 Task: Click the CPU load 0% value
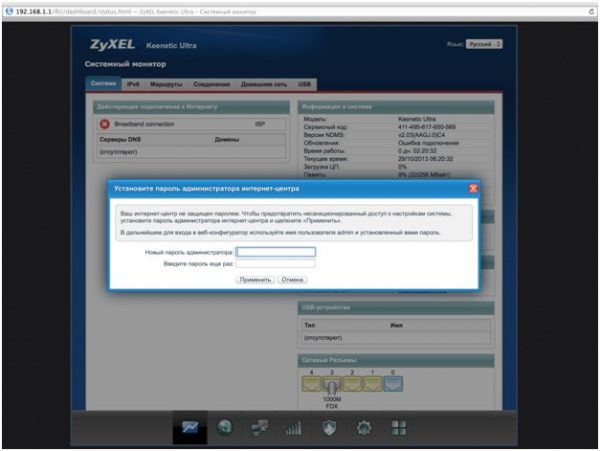(402, 167)
